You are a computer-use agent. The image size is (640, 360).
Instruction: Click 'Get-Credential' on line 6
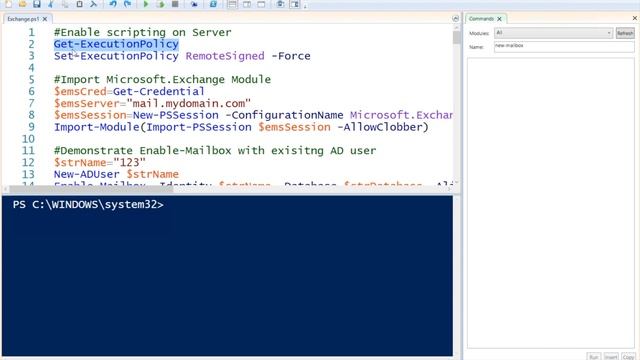159,91
